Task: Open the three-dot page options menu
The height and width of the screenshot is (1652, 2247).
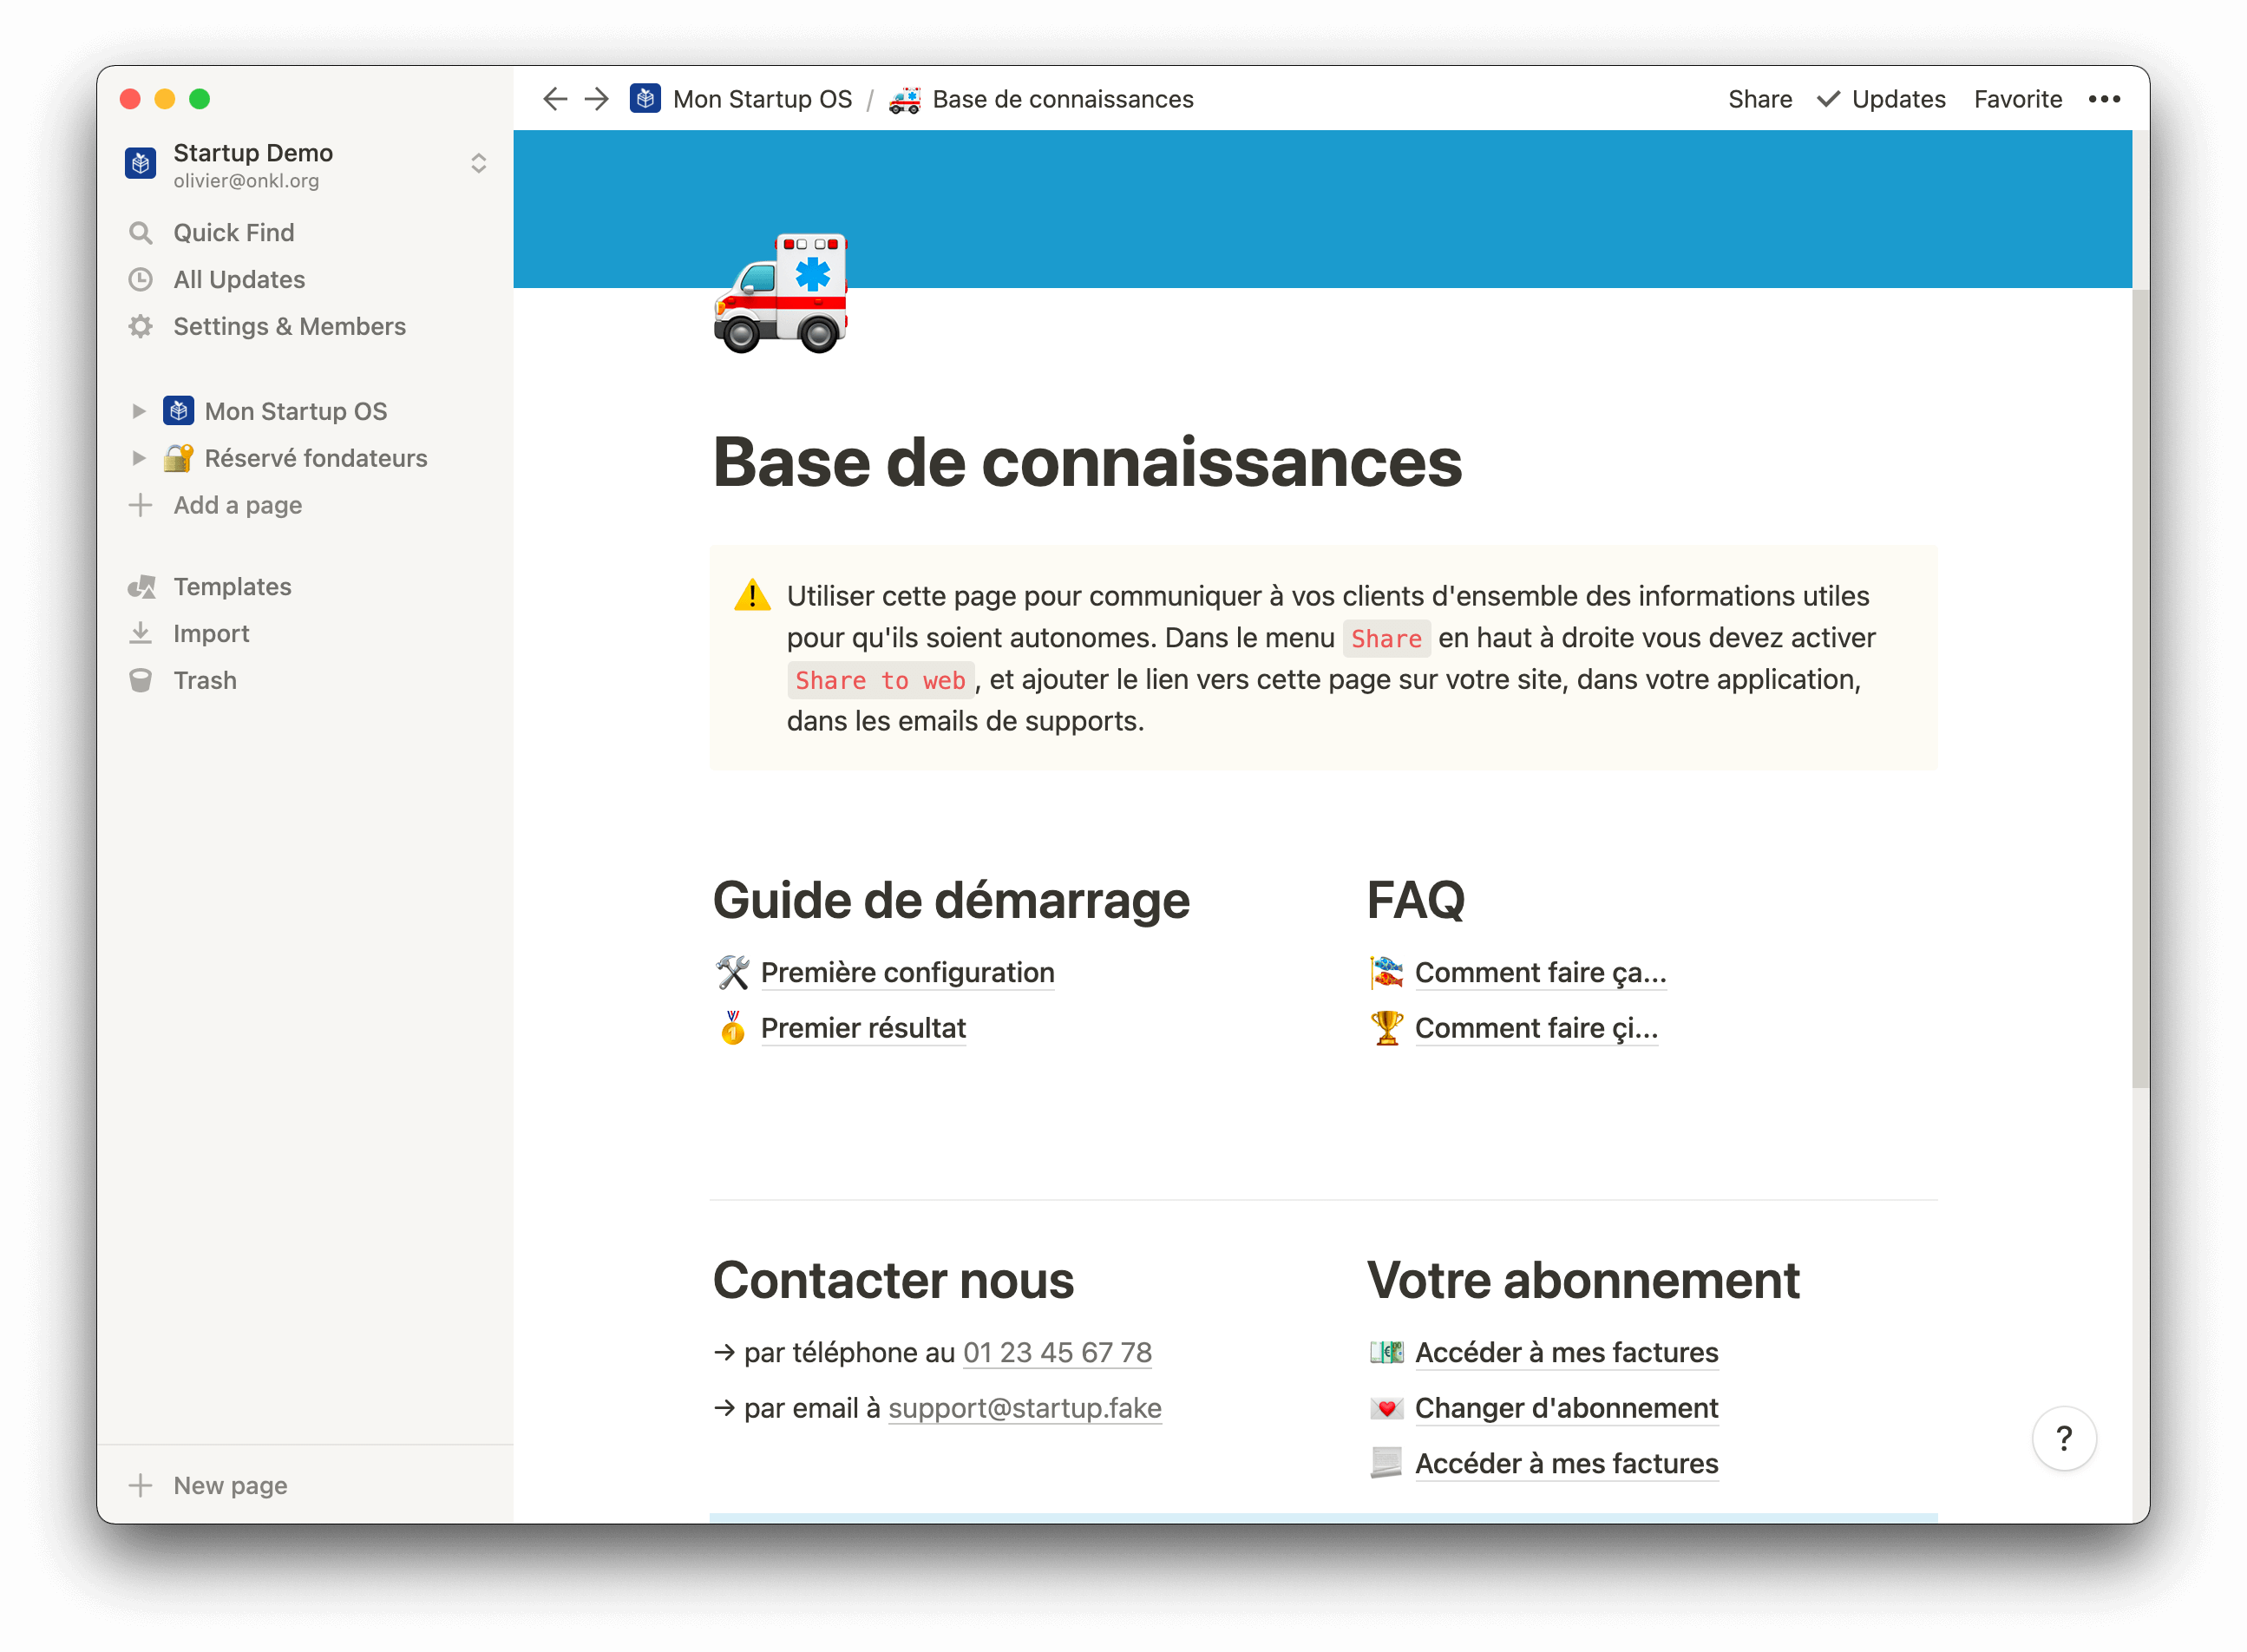Action: tap(2104, 99)
